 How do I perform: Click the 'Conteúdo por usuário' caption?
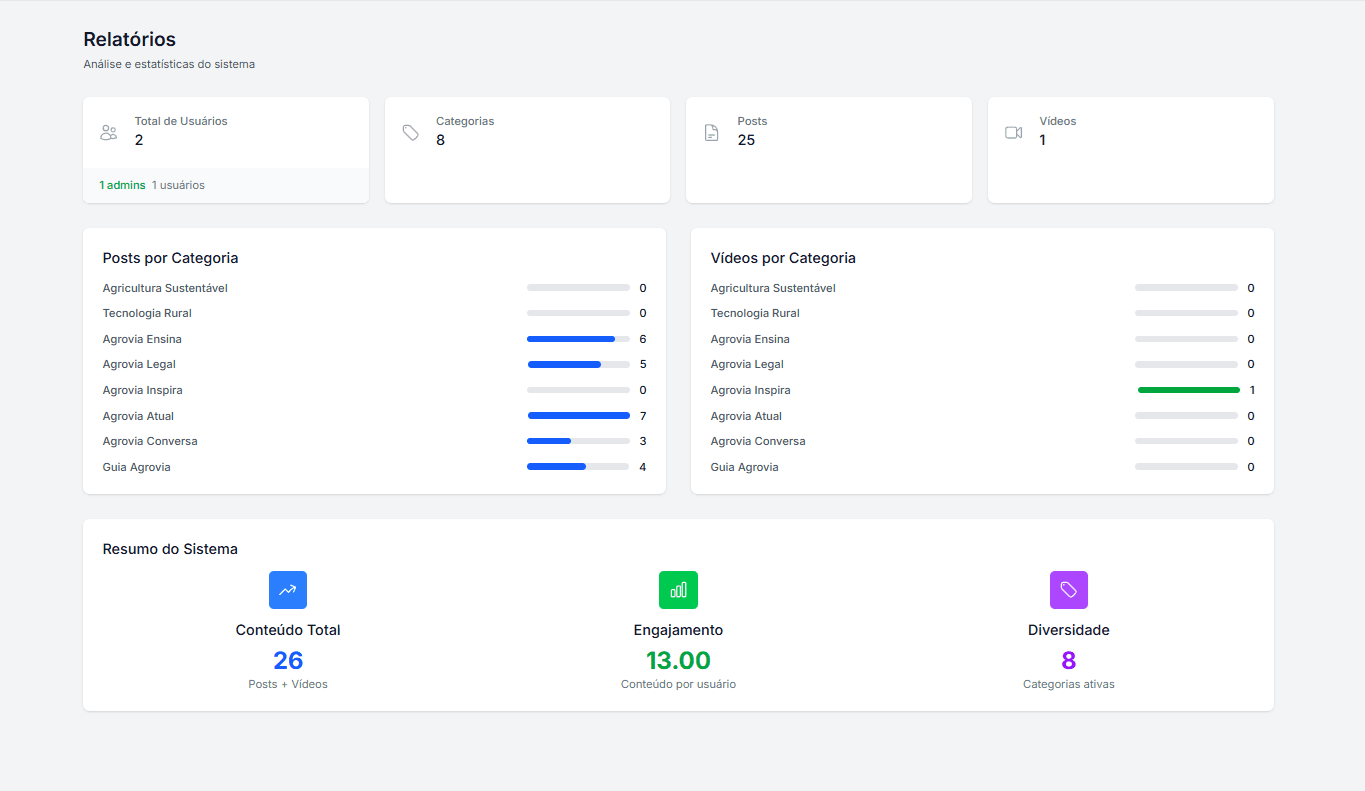click(x=678, y=684)
